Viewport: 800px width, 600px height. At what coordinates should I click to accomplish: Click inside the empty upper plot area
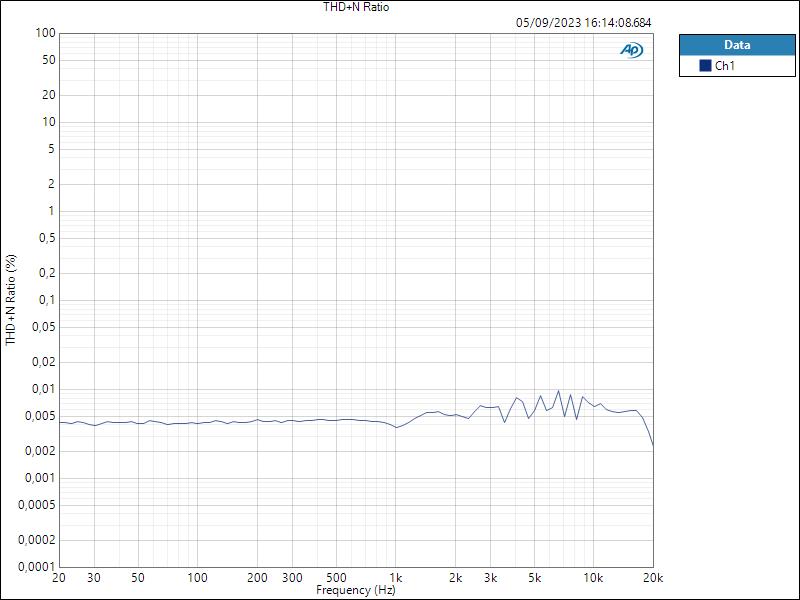pos(350,150)
